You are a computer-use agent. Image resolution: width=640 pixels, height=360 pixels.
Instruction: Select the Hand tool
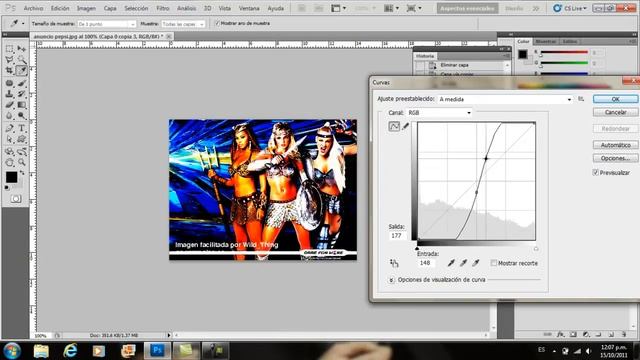tap(9, 162)
